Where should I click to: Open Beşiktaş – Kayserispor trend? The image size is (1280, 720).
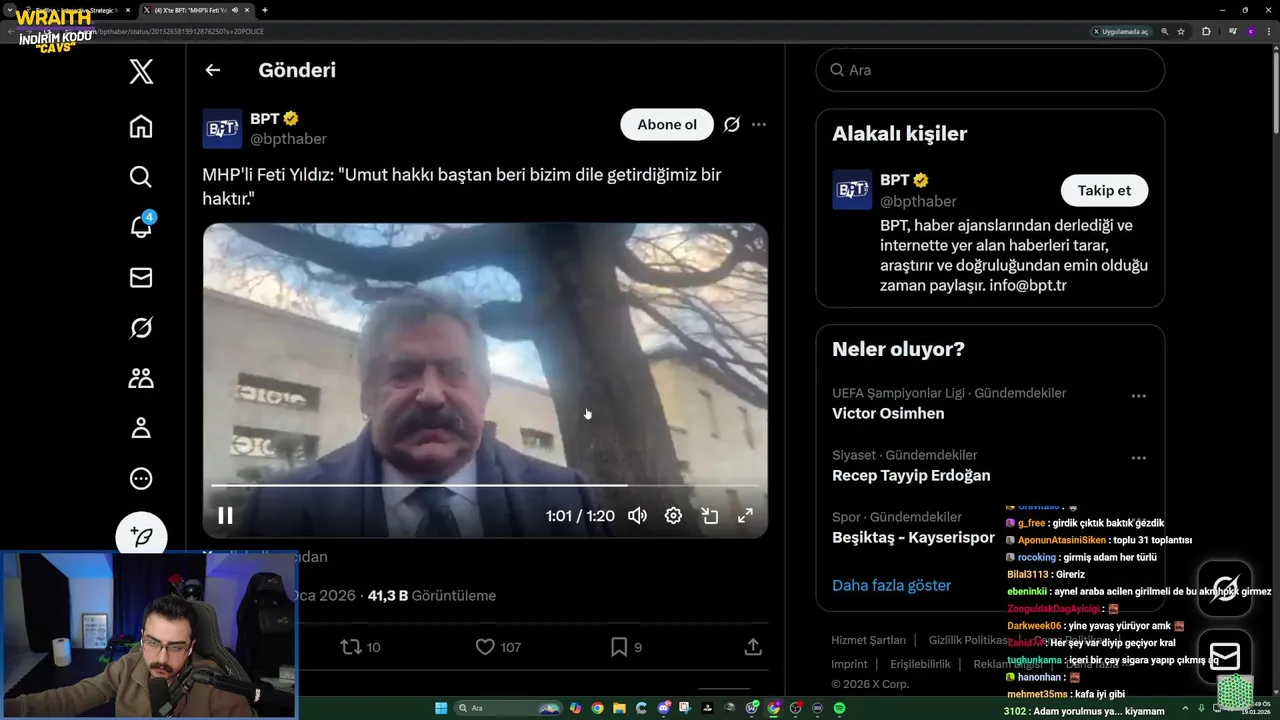tap(913, 537)
